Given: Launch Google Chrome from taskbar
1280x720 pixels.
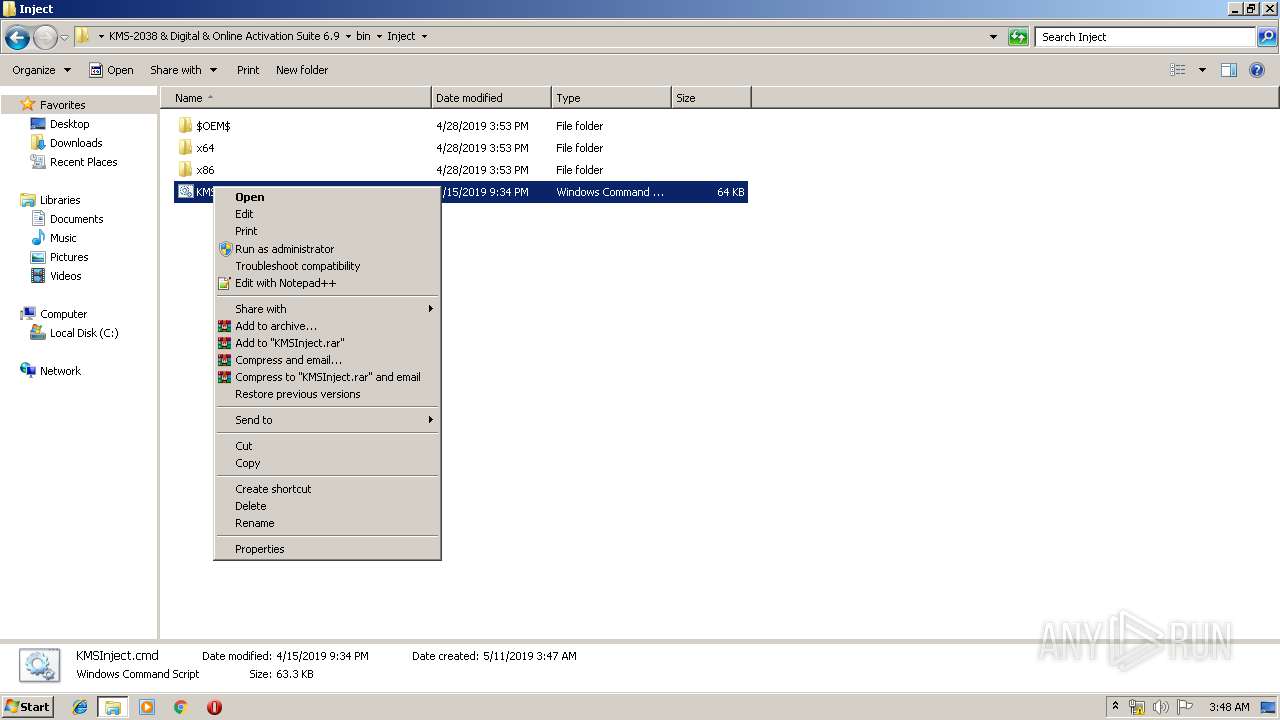Looking at the screenshot, I should [180, 707].
